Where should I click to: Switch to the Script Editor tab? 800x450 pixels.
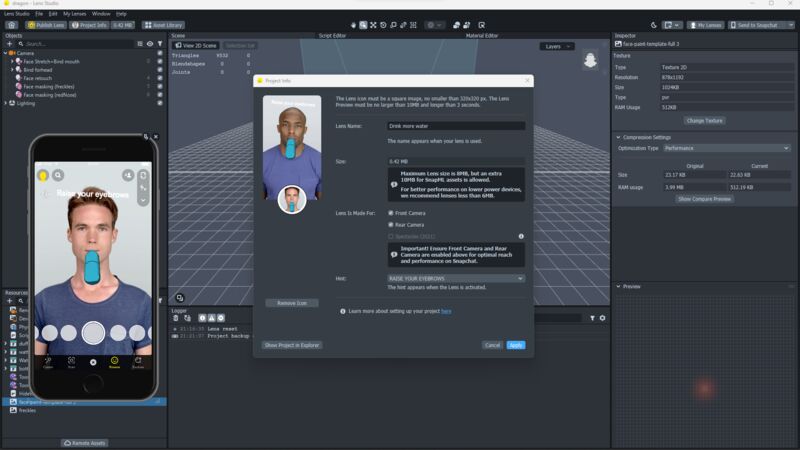[332, 36]
